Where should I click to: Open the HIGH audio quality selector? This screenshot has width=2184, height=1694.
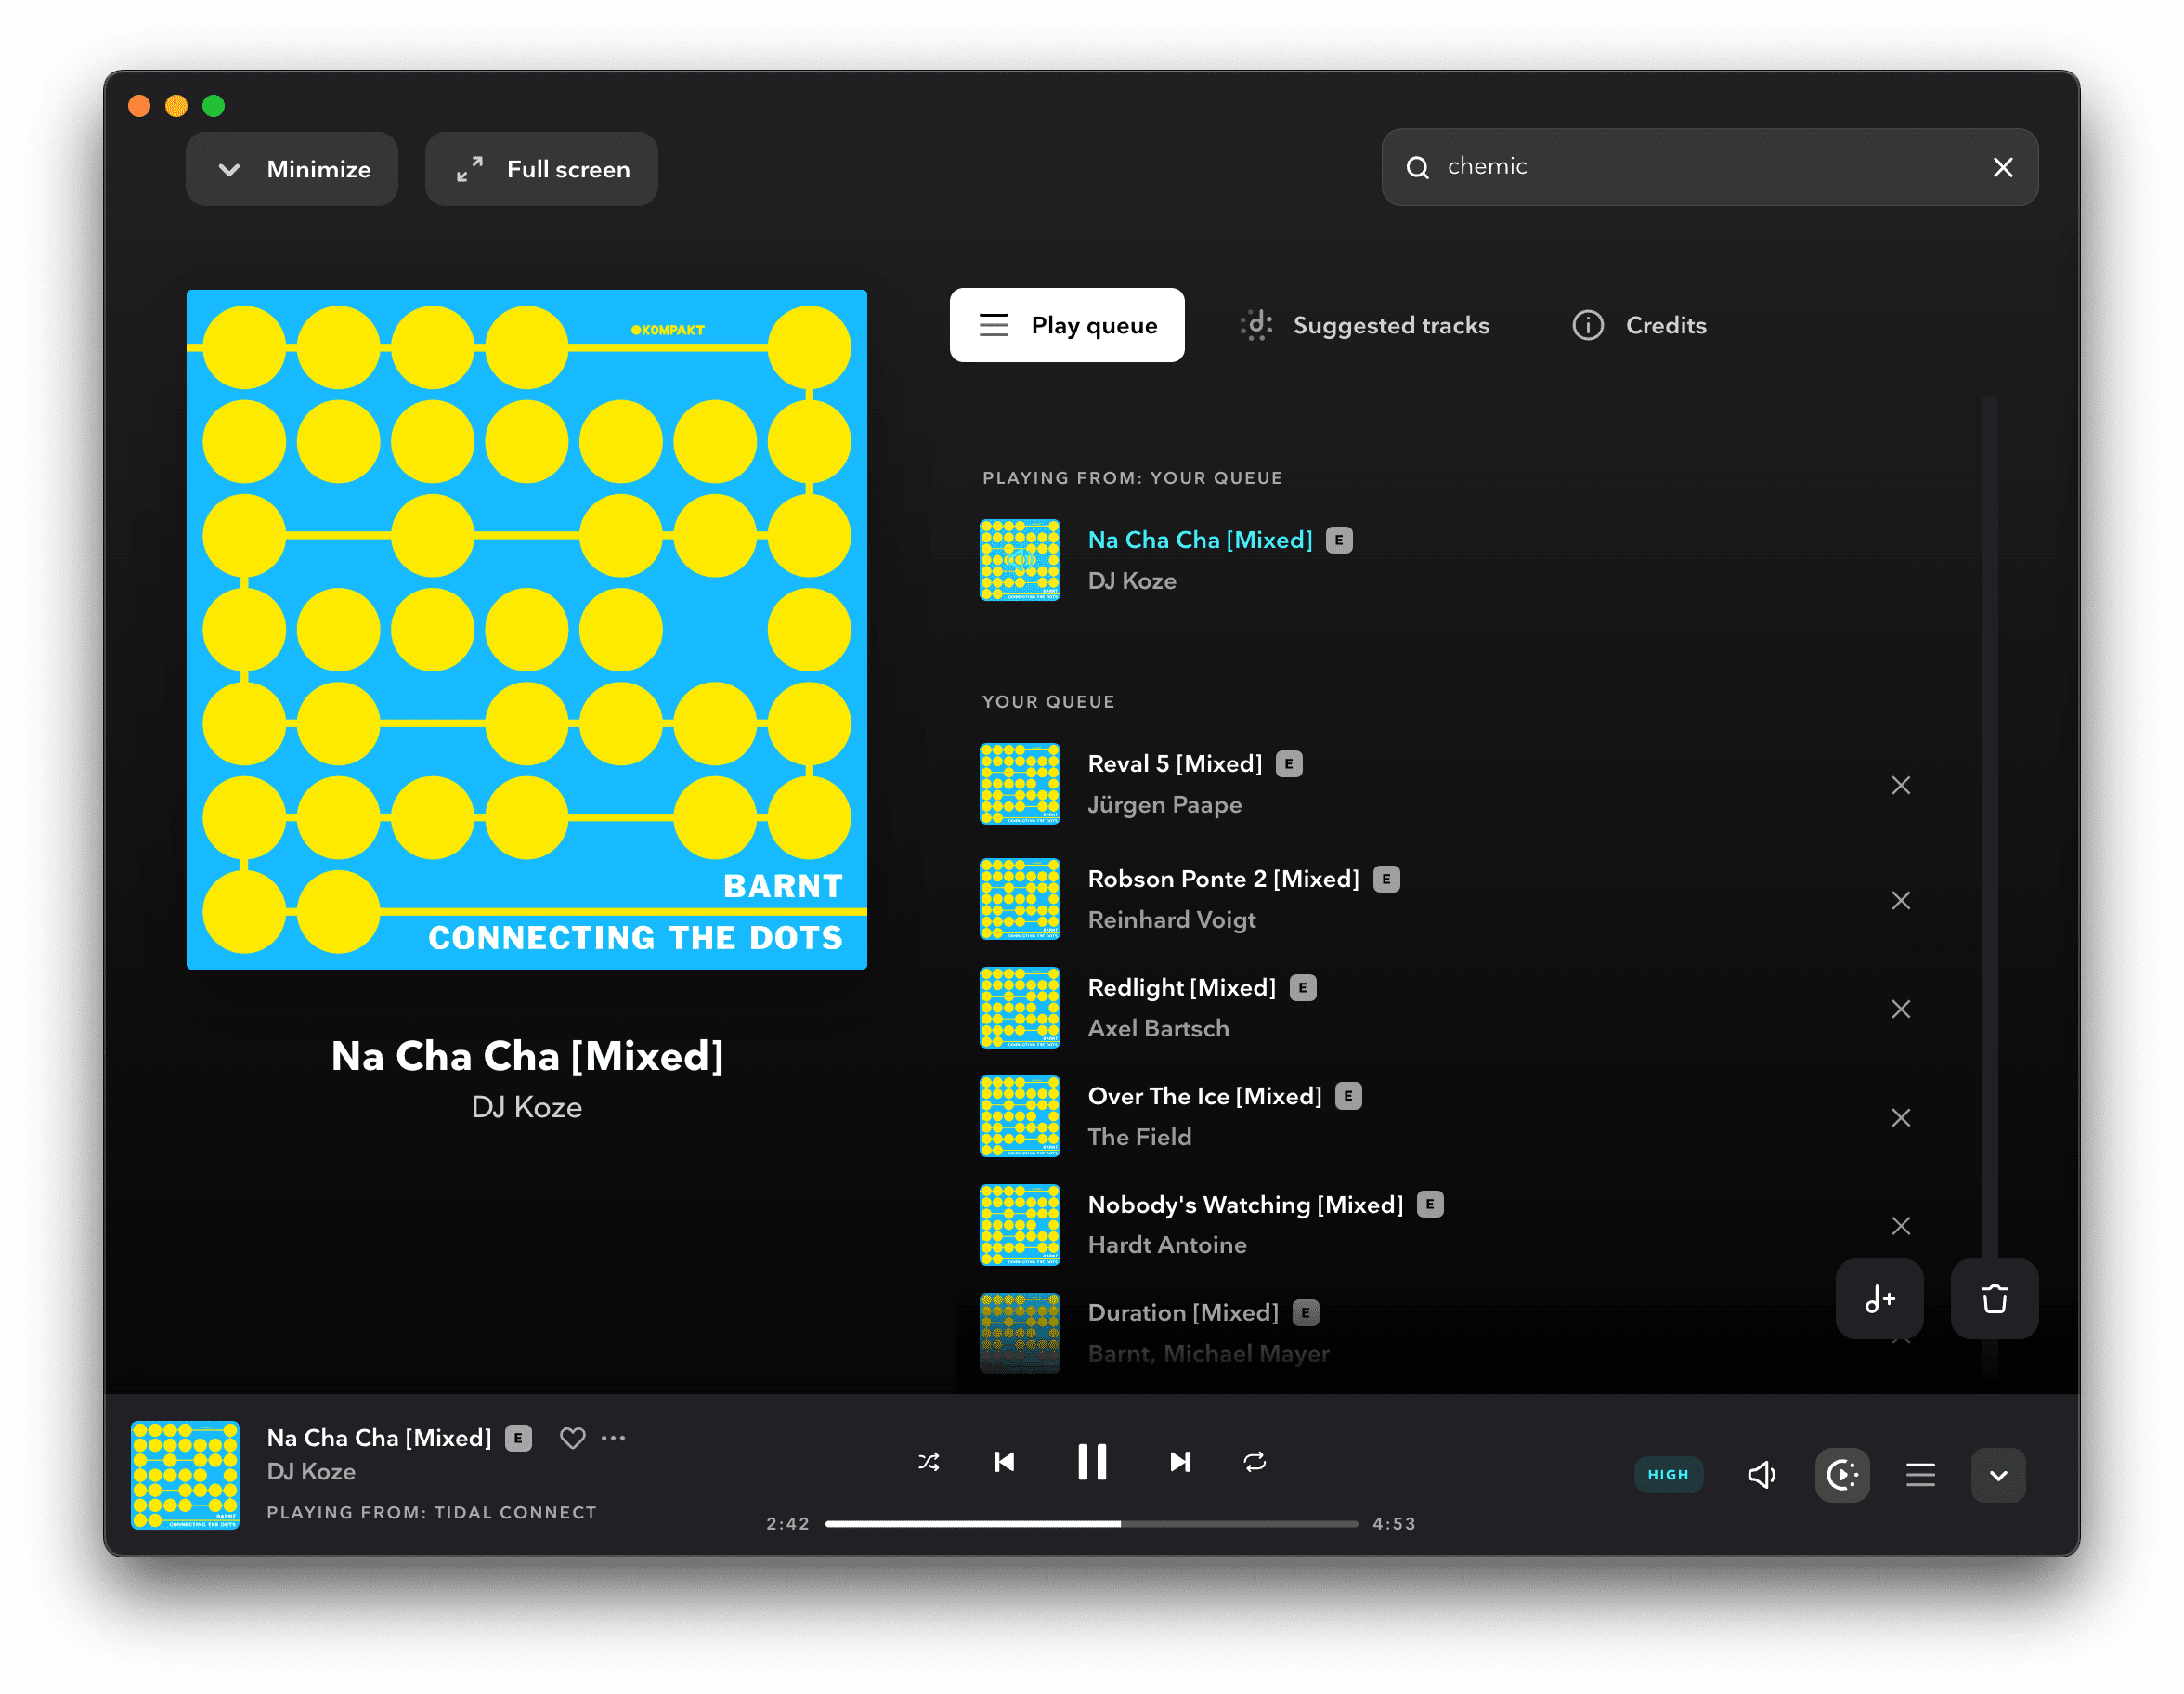1668,1475
